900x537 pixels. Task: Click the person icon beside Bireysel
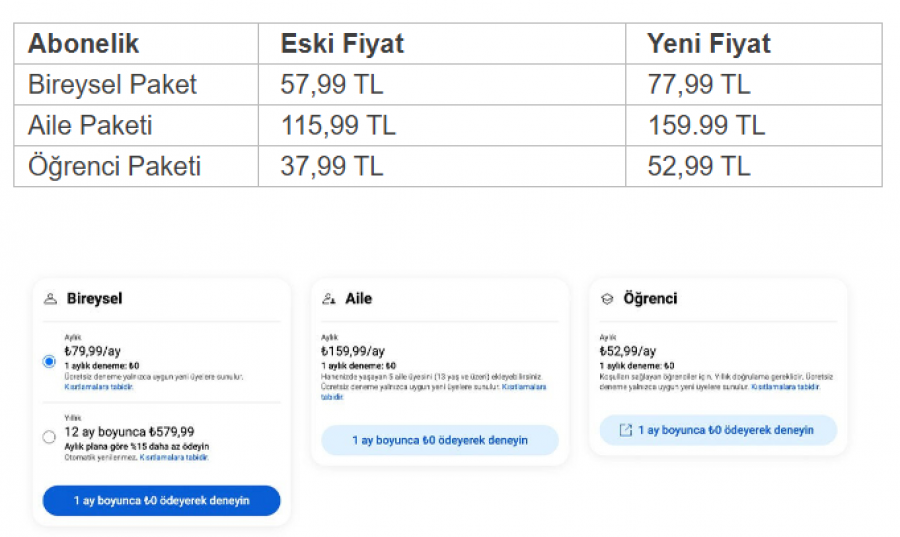[51, 299]
